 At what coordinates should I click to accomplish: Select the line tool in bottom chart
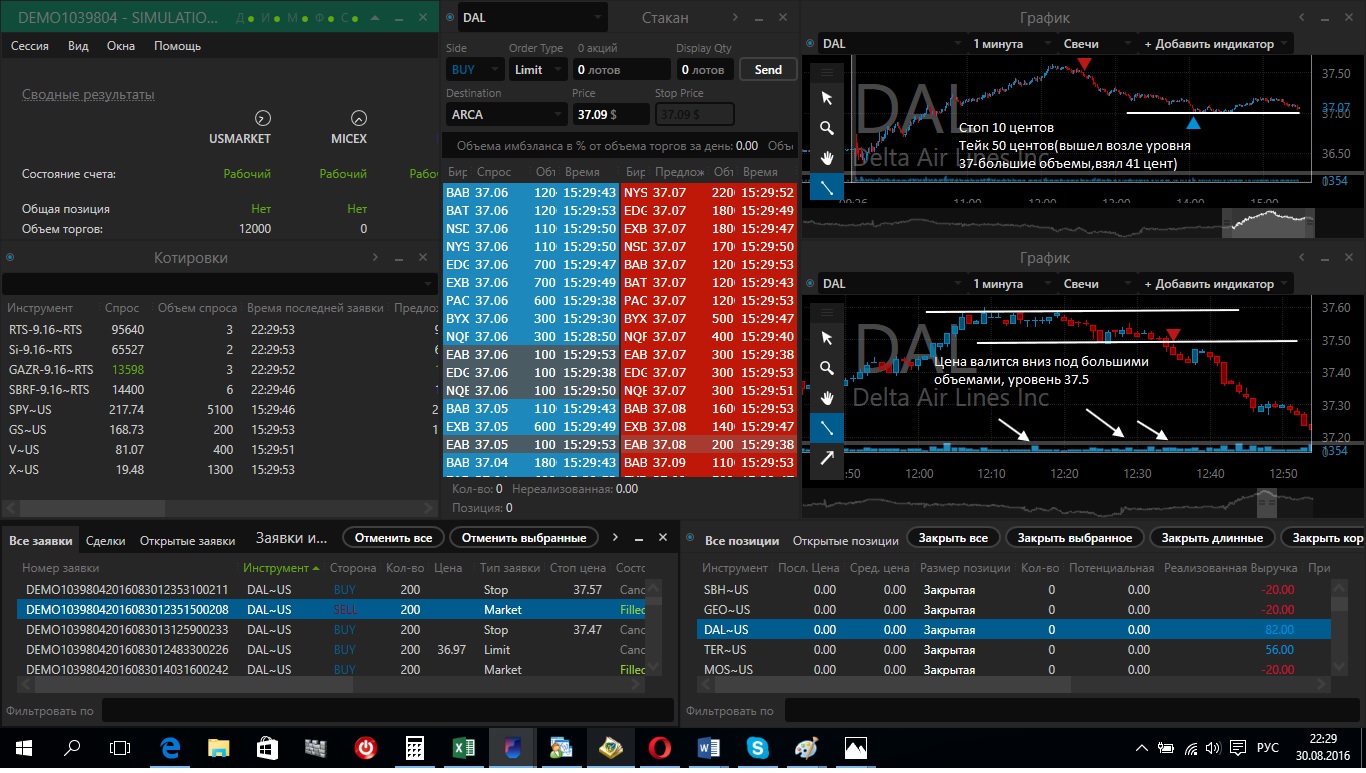[827, 428]
